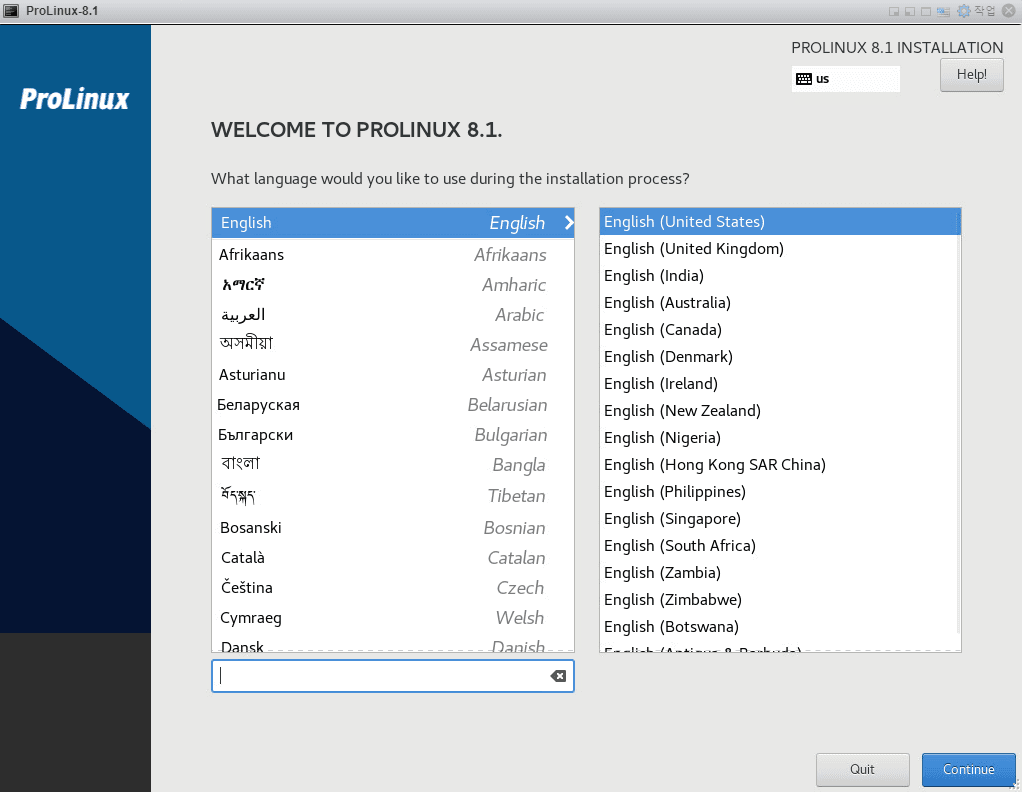Click the locale list vertical scrollbar
The width and height of the screenshot is (1022, 792).
(959, 420)
